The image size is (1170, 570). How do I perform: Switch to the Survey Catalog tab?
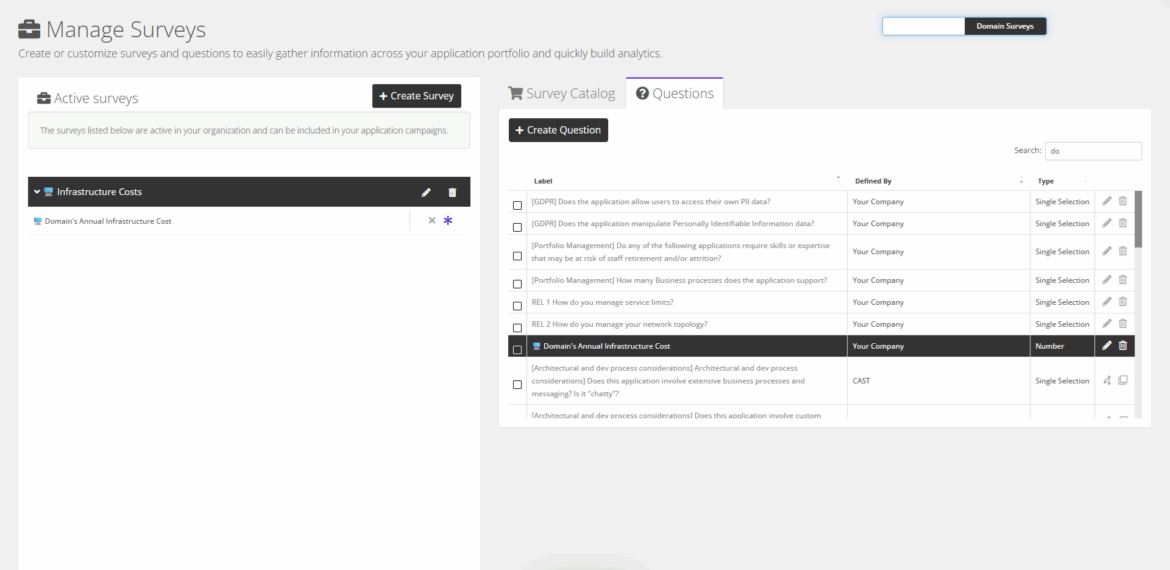click(562, 94)
